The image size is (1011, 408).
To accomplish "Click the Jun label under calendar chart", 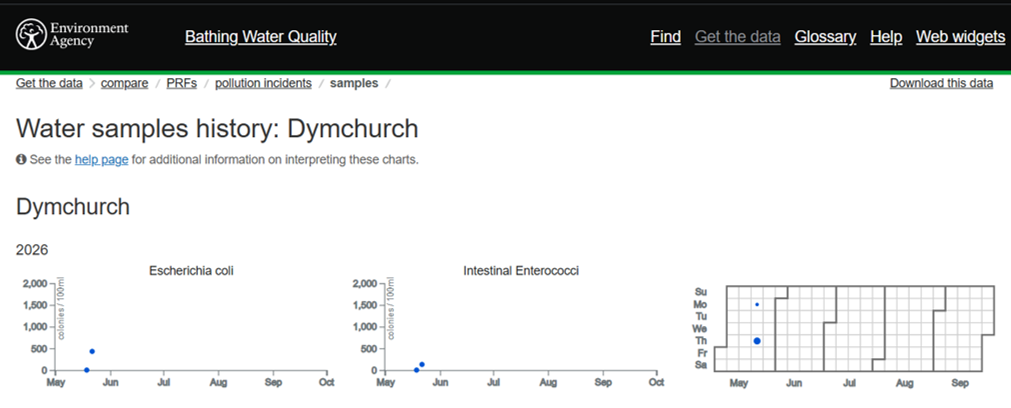I will [794, 384].
